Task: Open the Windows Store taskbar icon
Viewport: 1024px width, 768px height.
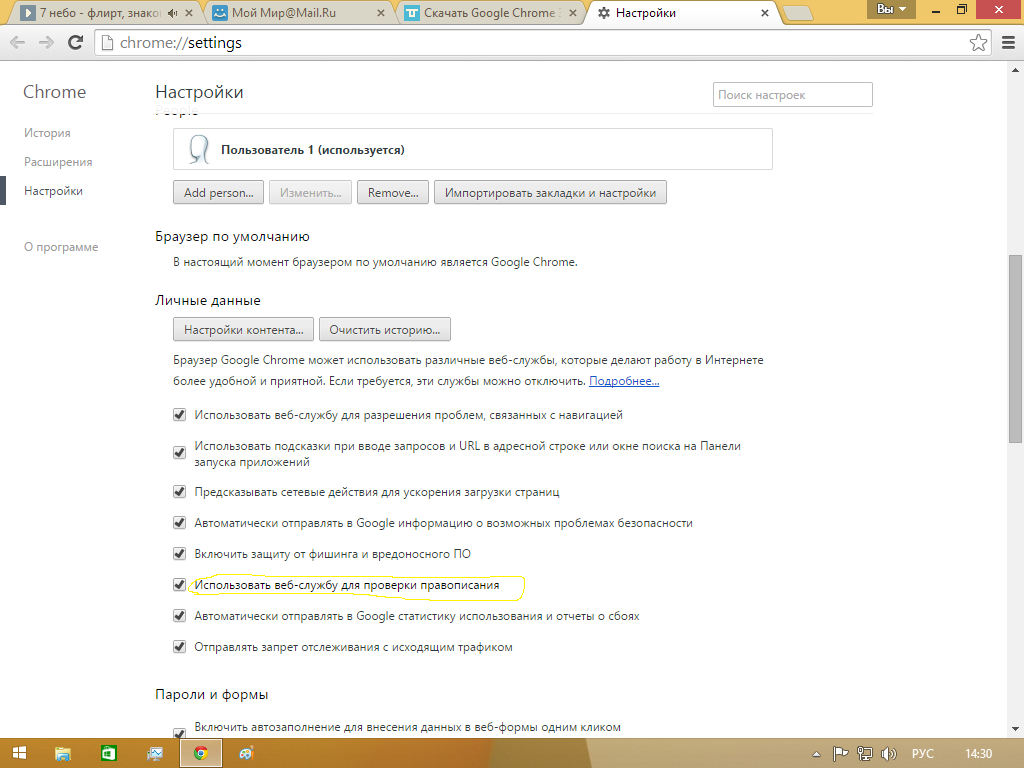Action: (x=108, y=754)
